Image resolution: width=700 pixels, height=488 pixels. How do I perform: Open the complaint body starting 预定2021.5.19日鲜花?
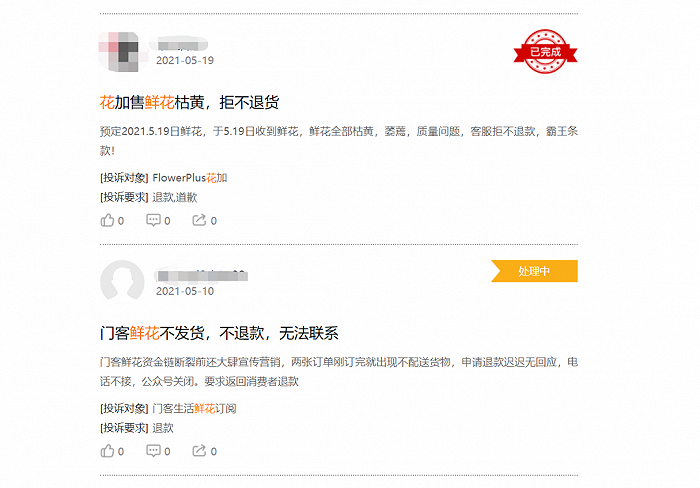click(339, 141)
